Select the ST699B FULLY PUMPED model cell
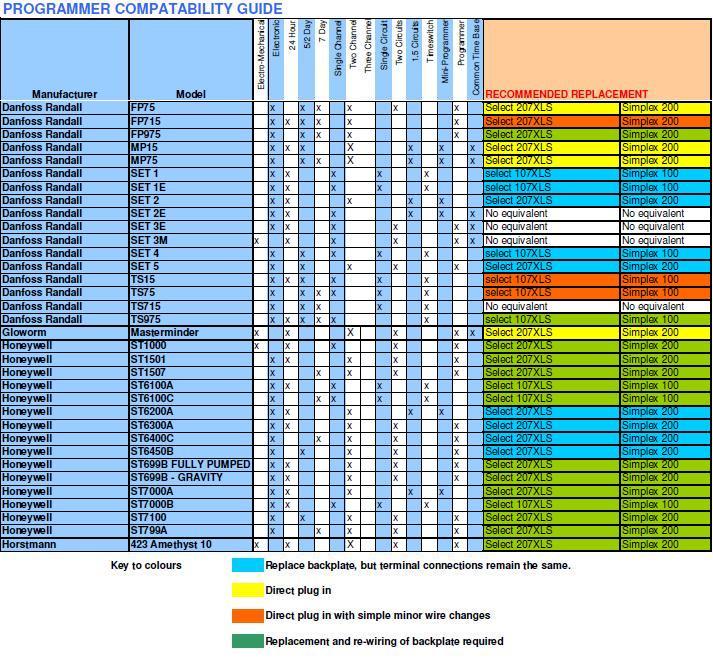Viewport: 713px width, 664px height. pyautogui.click(x=190, y=465)
